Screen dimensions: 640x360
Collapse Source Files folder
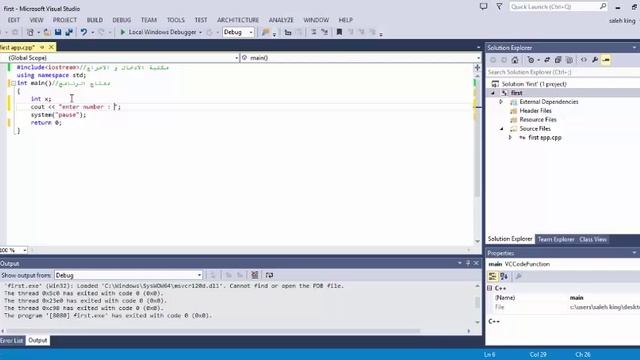click(x=502, y=129)
